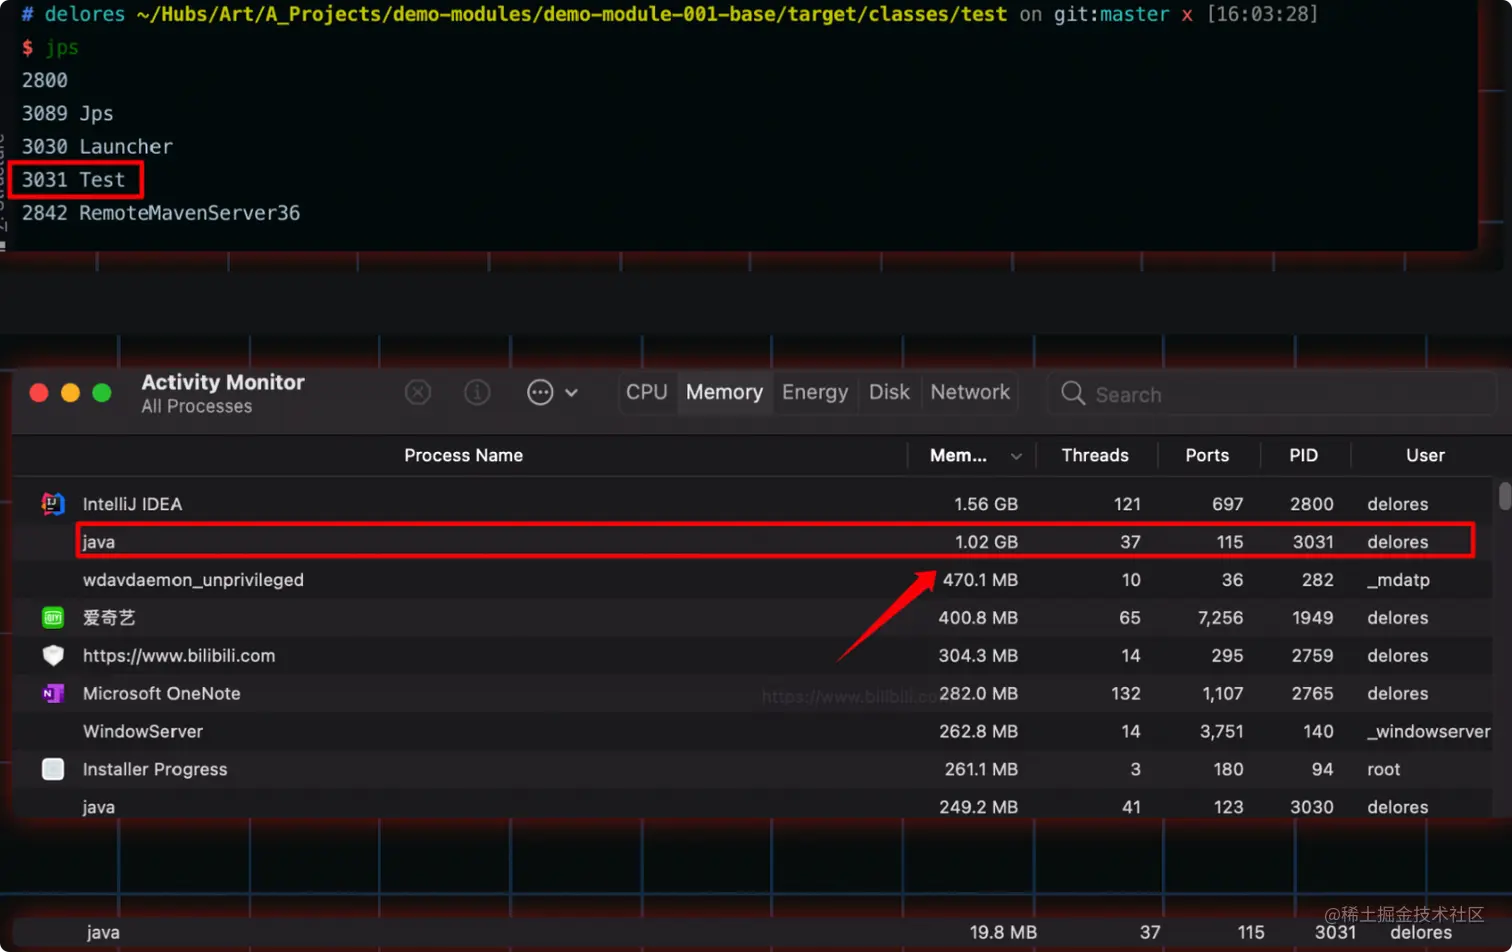Click the 19.8 MB memory value
1512x952 pixels.
click(1003, 932)
